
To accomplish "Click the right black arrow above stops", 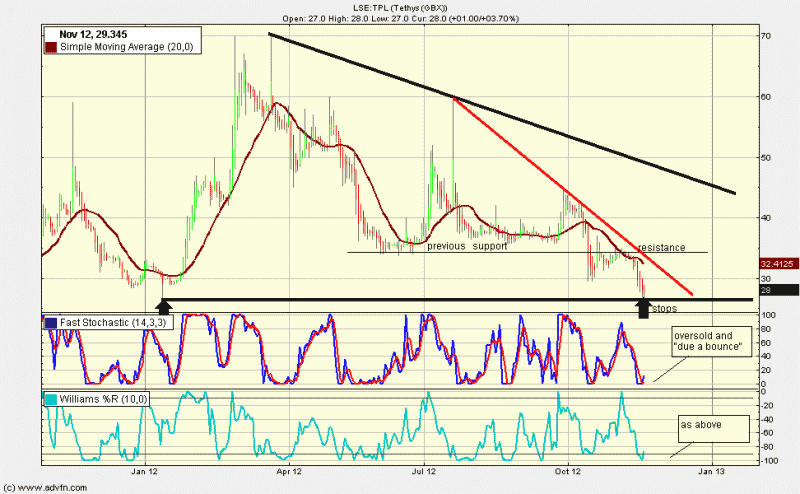I will [x=642, y=305].
